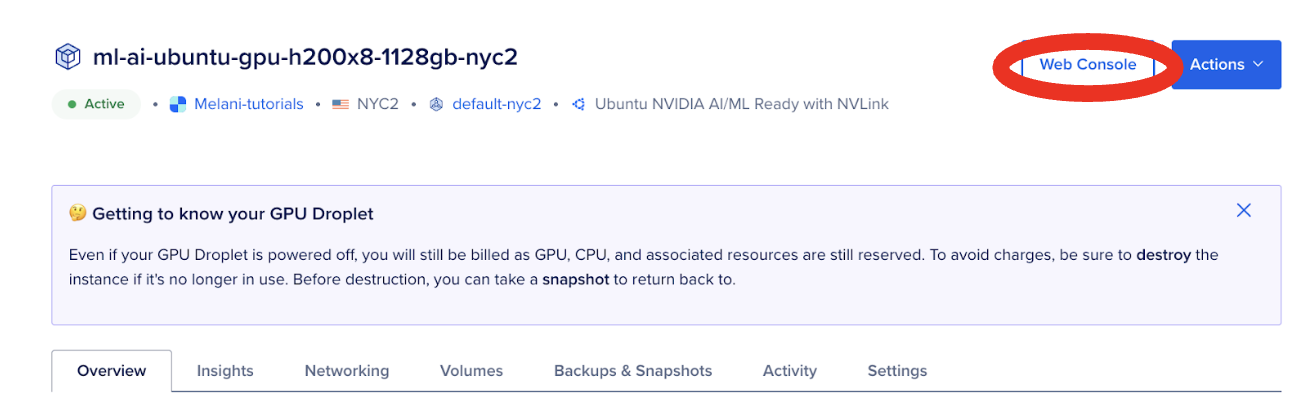Click the green Active status badge
1314x400 pixels.
[x=96, y=104]
